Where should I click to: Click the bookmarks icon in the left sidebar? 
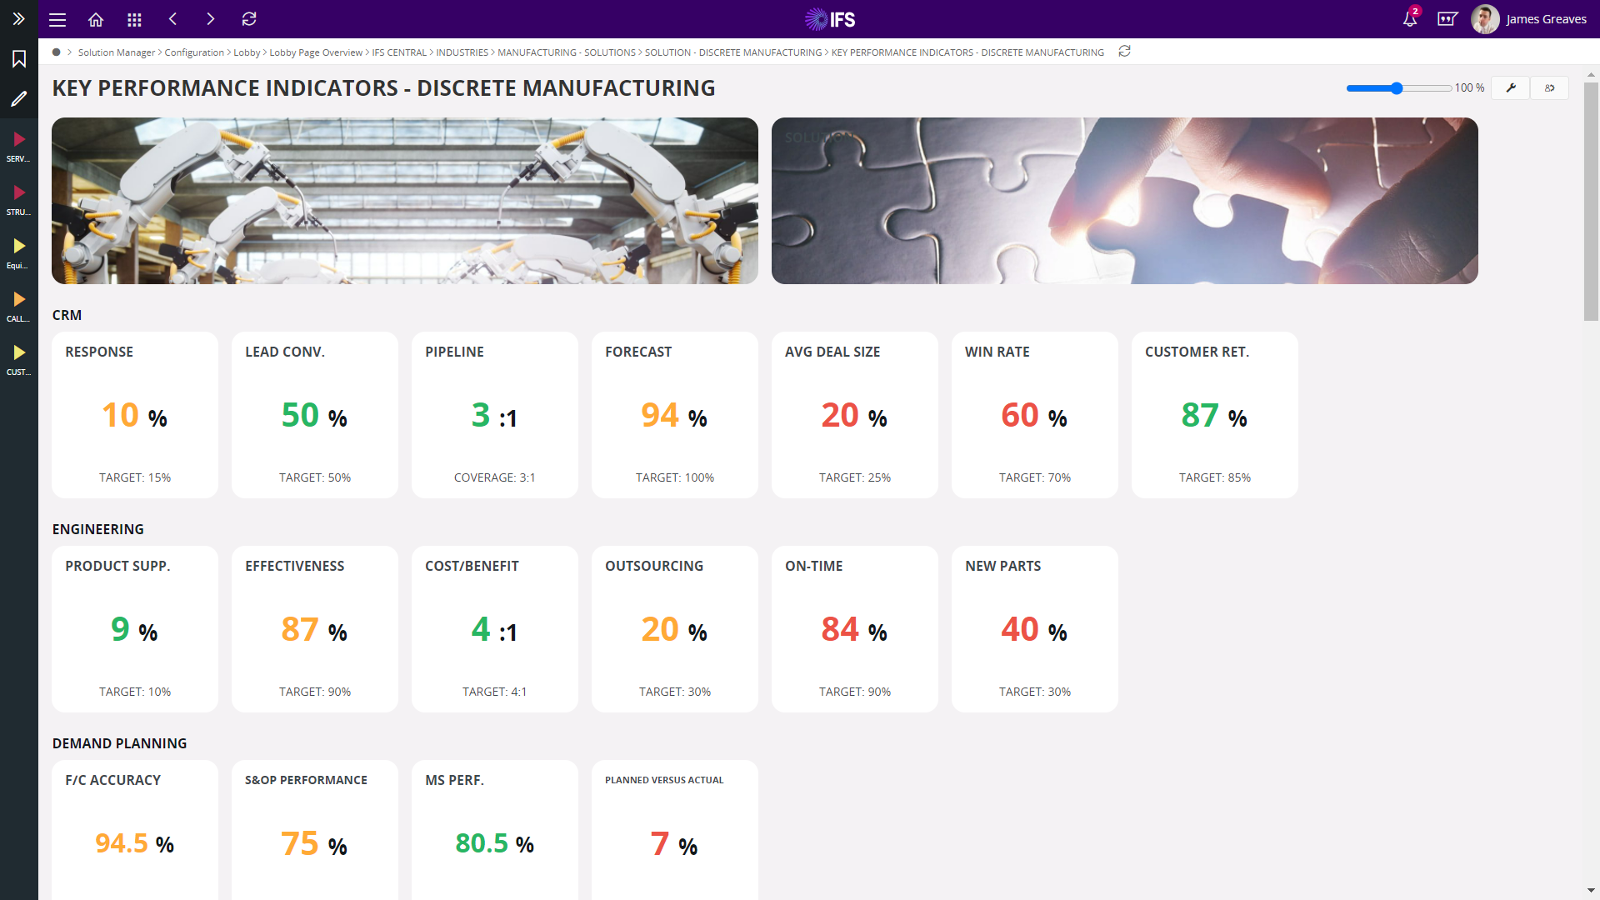click(18, 59)
